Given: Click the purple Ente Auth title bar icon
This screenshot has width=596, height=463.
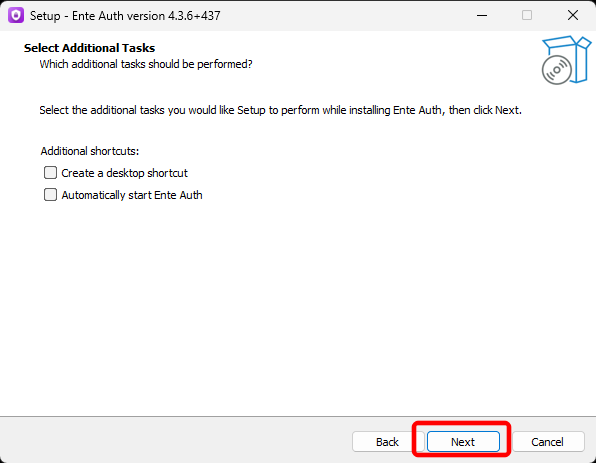Looking at the screenshot, I should click(16, 16).
